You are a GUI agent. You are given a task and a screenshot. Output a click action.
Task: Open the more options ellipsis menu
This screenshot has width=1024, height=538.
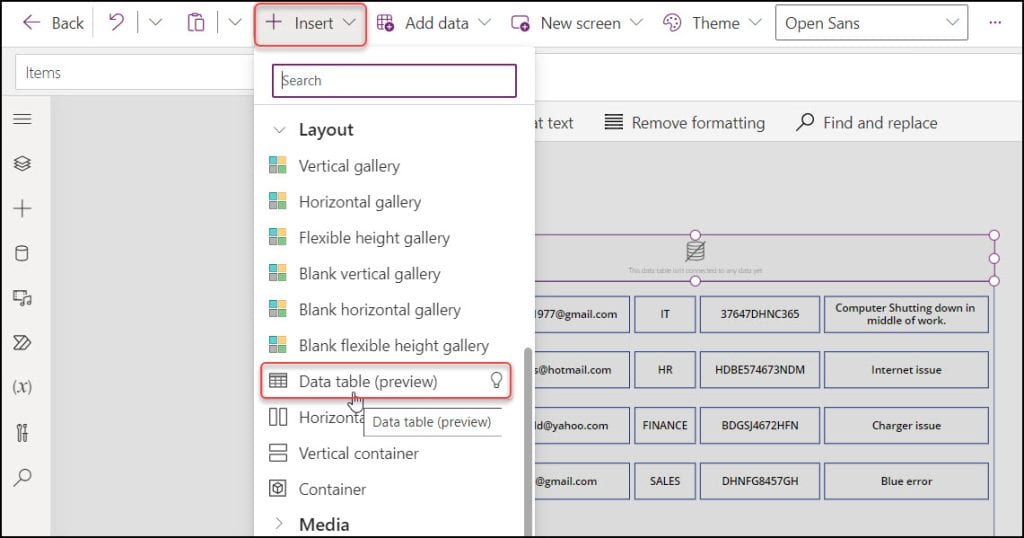[995, 23]
